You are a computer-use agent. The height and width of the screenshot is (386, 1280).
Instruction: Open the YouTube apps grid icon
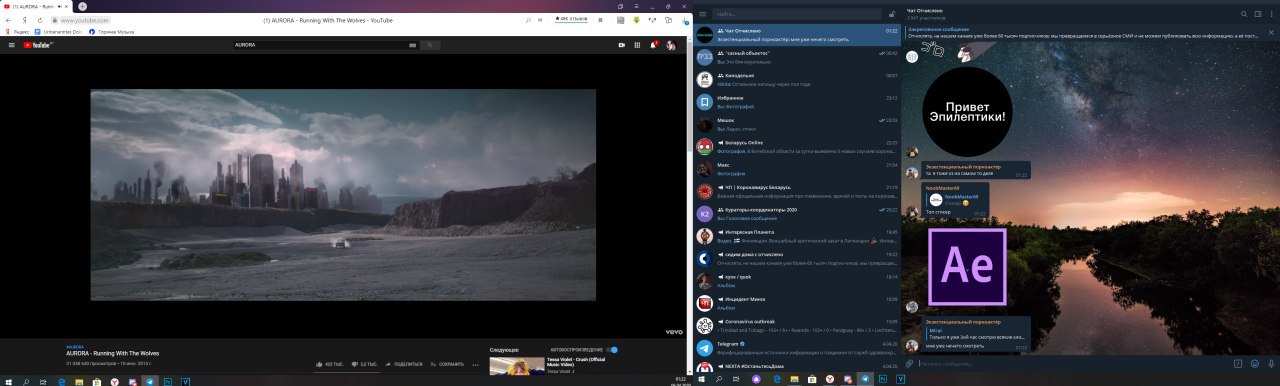coord(638,45)
